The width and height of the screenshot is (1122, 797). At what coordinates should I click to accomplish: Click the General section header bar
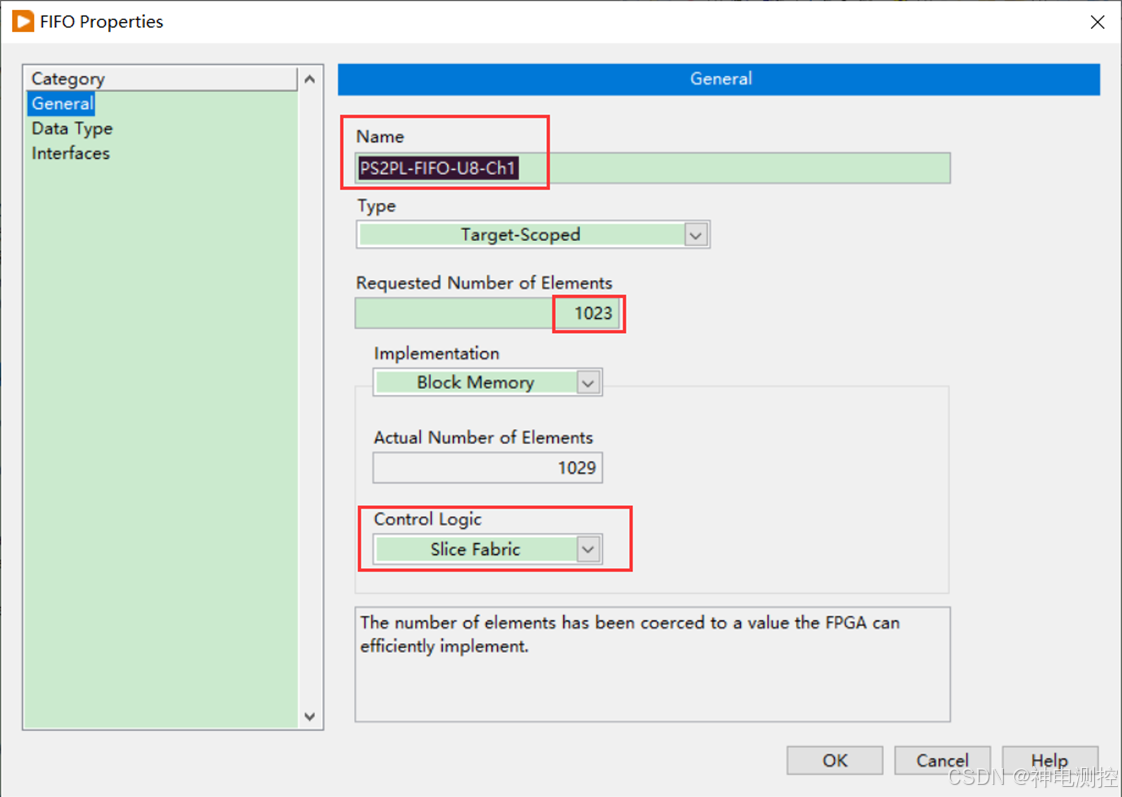click(x=718, y=79)
